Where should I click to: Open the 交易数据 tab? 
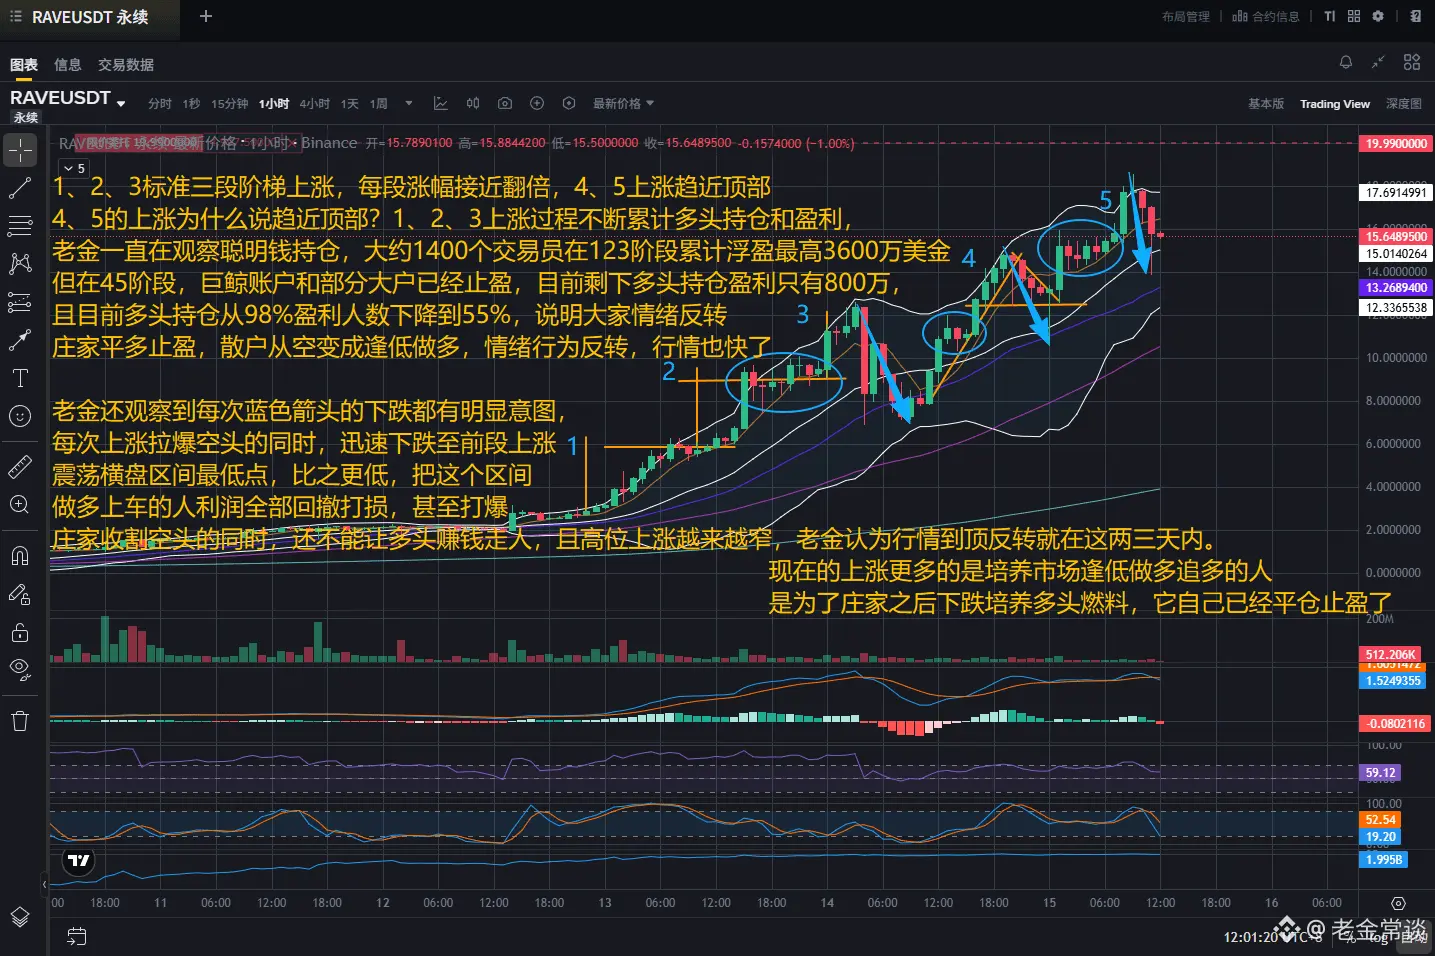(x=126, y=65)
